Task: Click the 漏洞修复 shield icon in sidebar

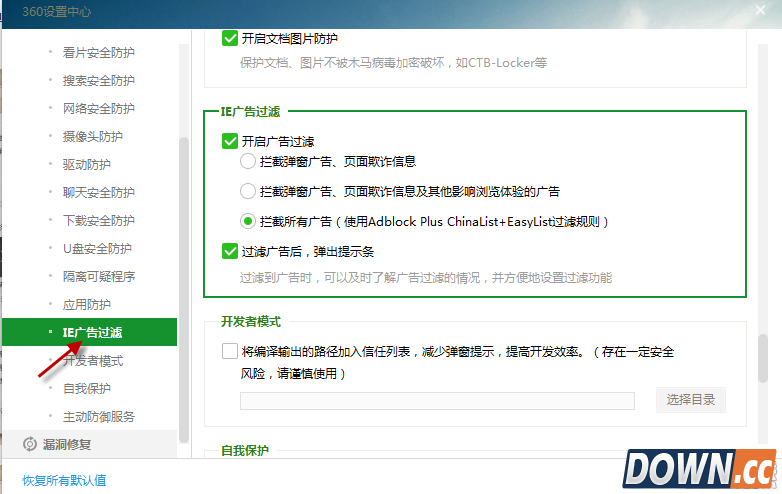Action: tap(30, 444)
